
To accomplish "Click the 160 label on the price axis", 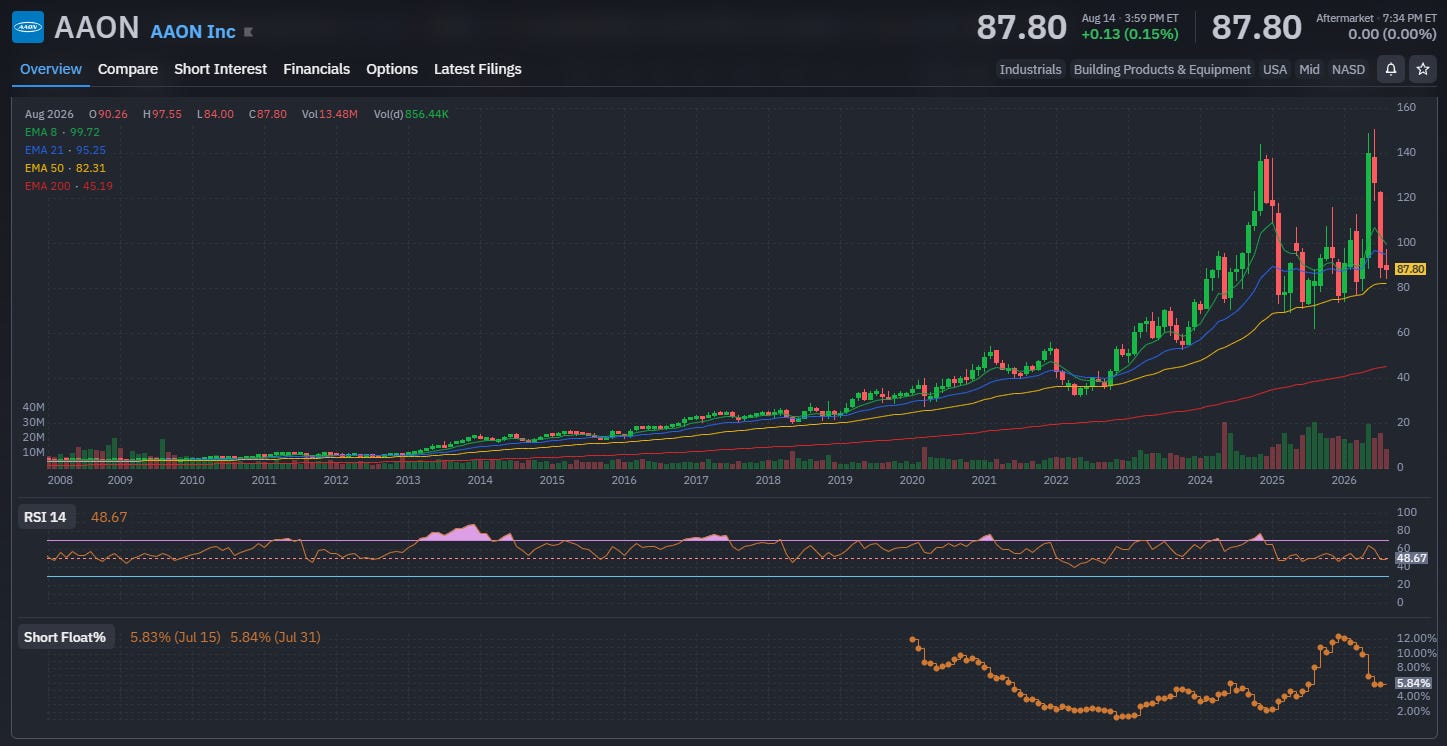I will point(1408,107).
